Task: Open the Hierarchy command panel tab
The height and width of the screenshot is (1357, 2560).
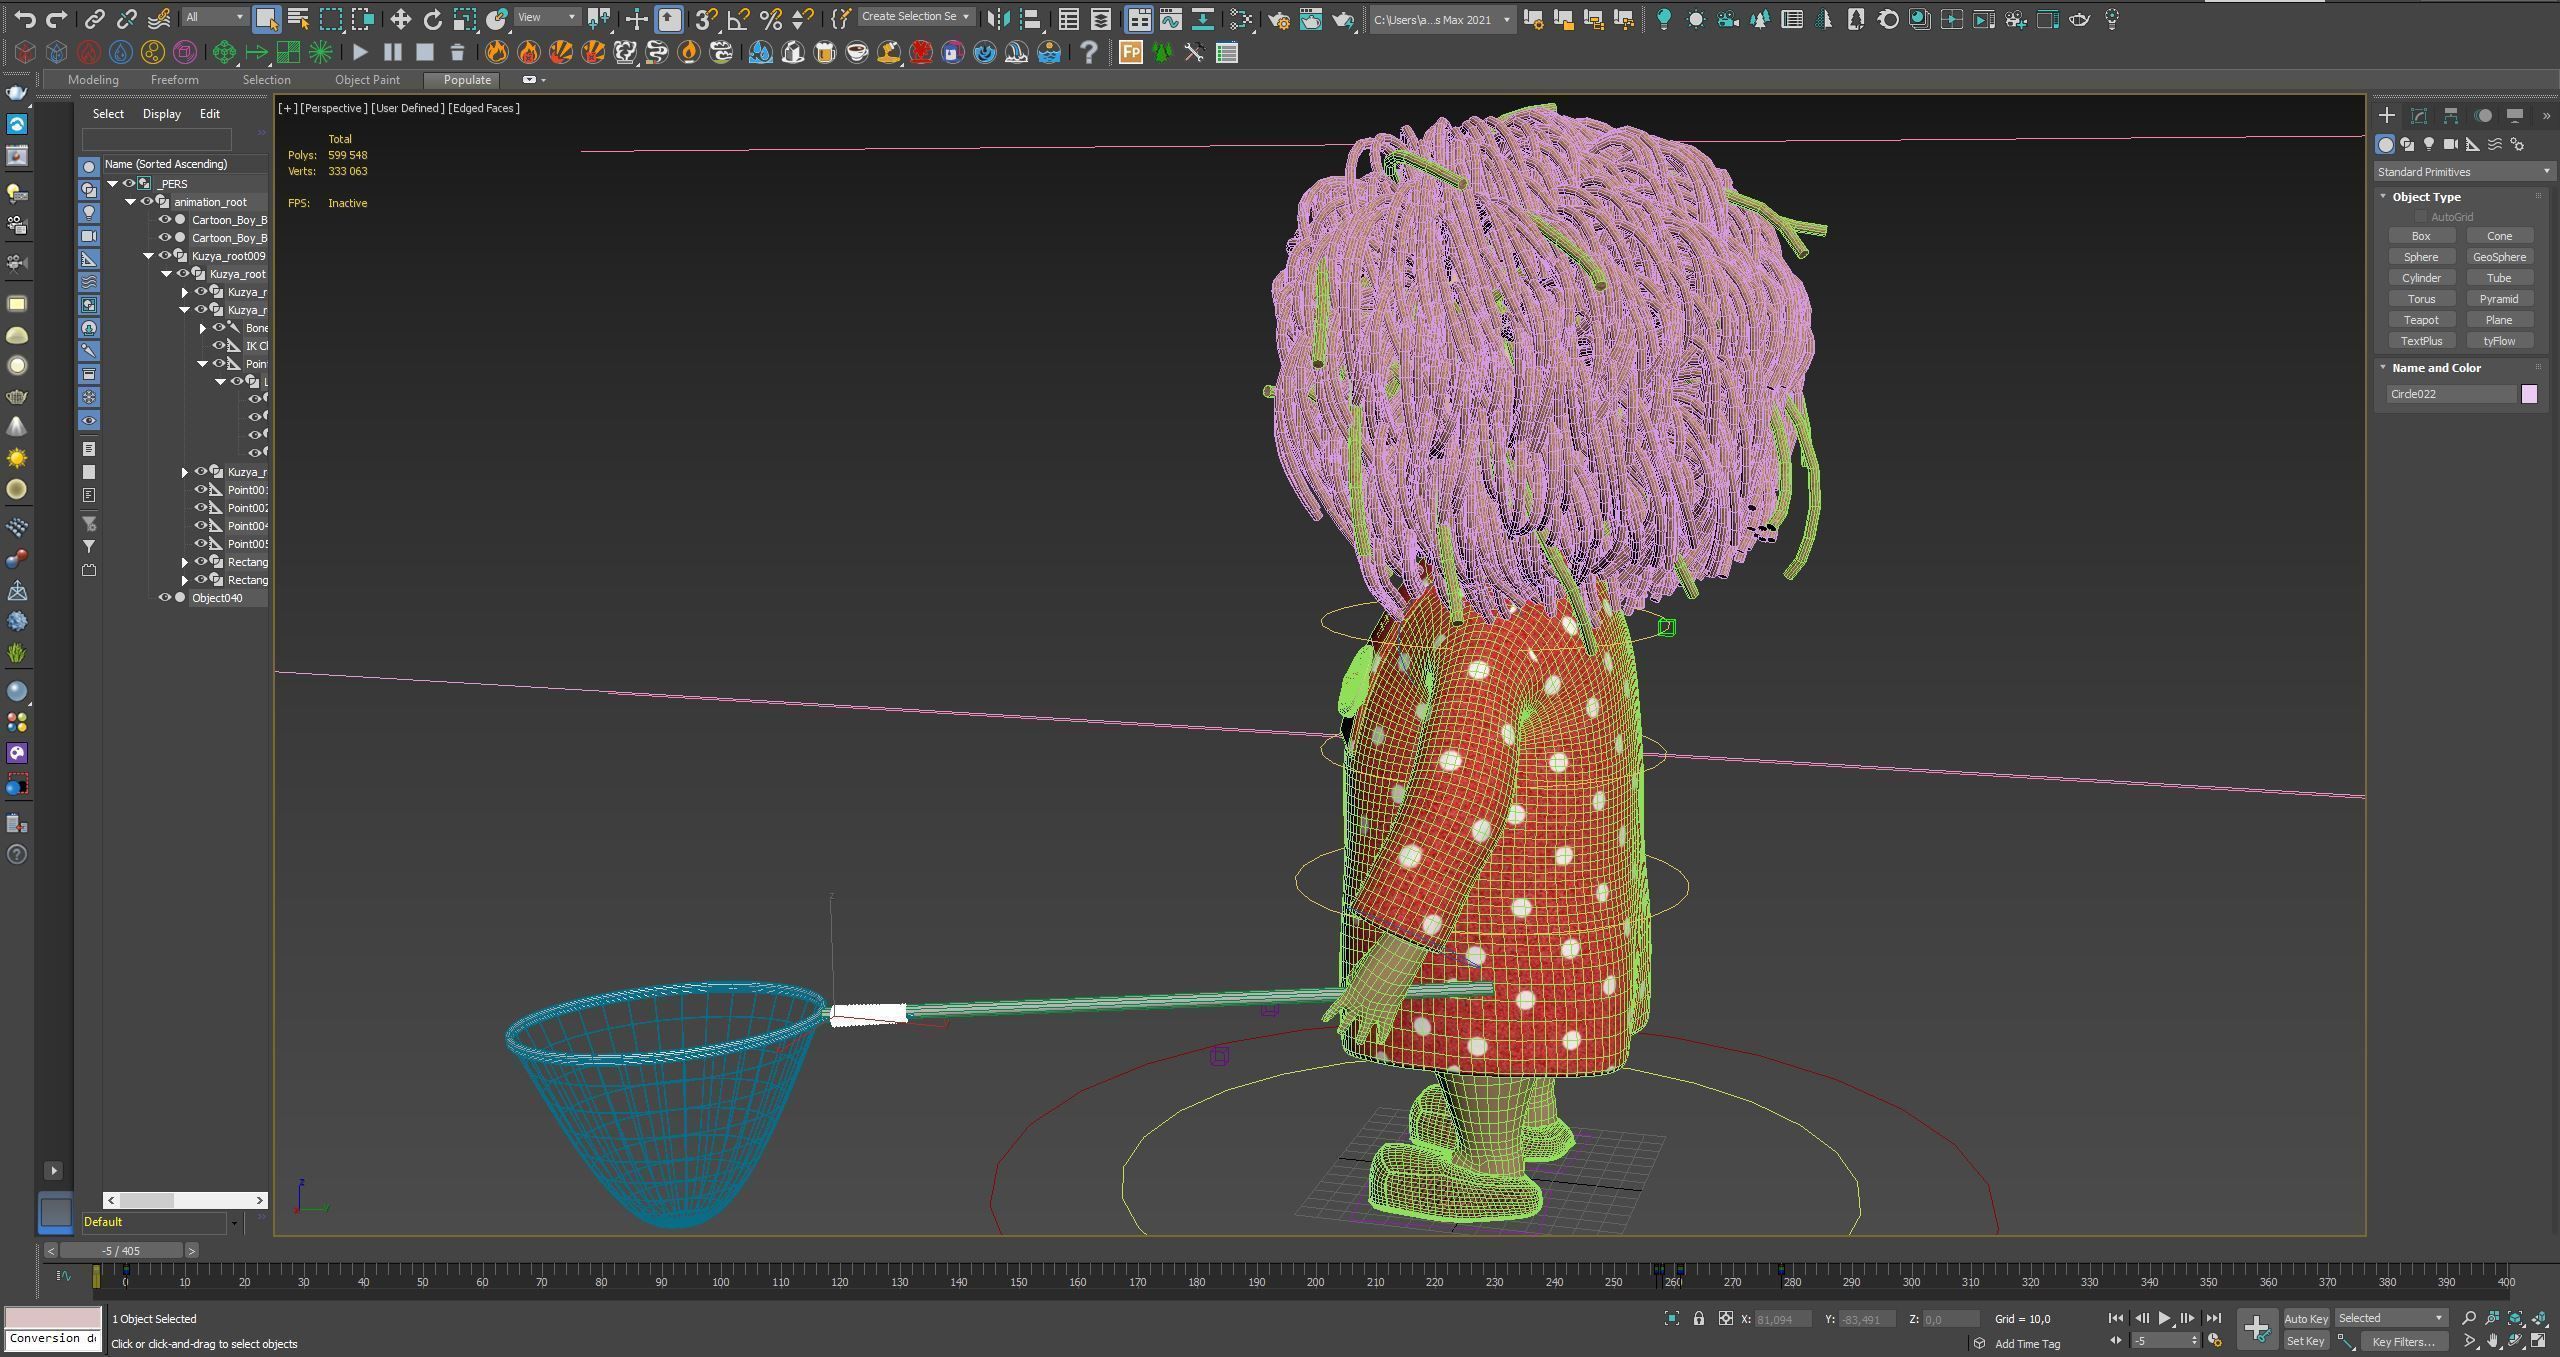Action: pyautogui.click(x=2451, y=115)
